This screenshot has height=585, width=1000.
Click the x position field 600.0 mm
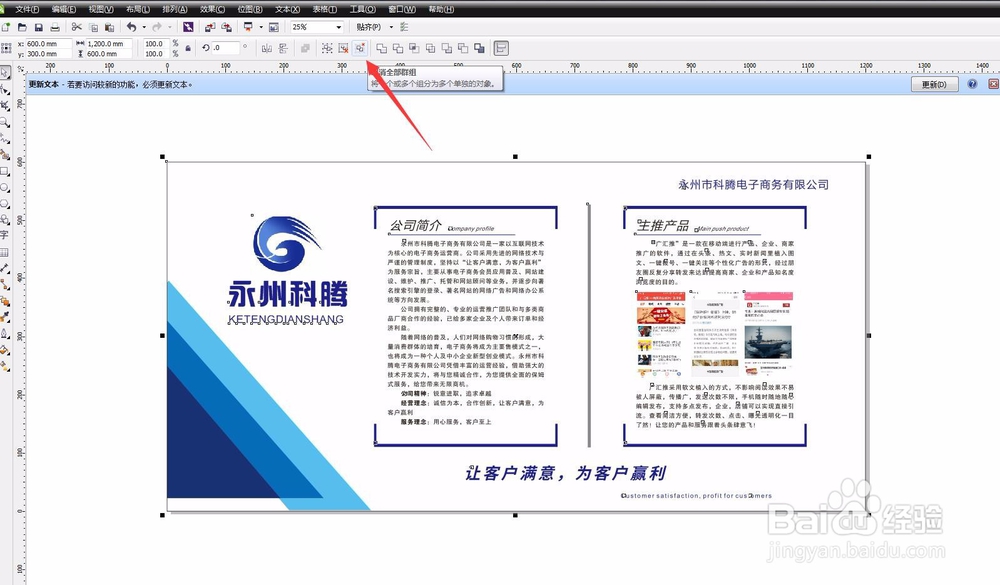(48, 43)
